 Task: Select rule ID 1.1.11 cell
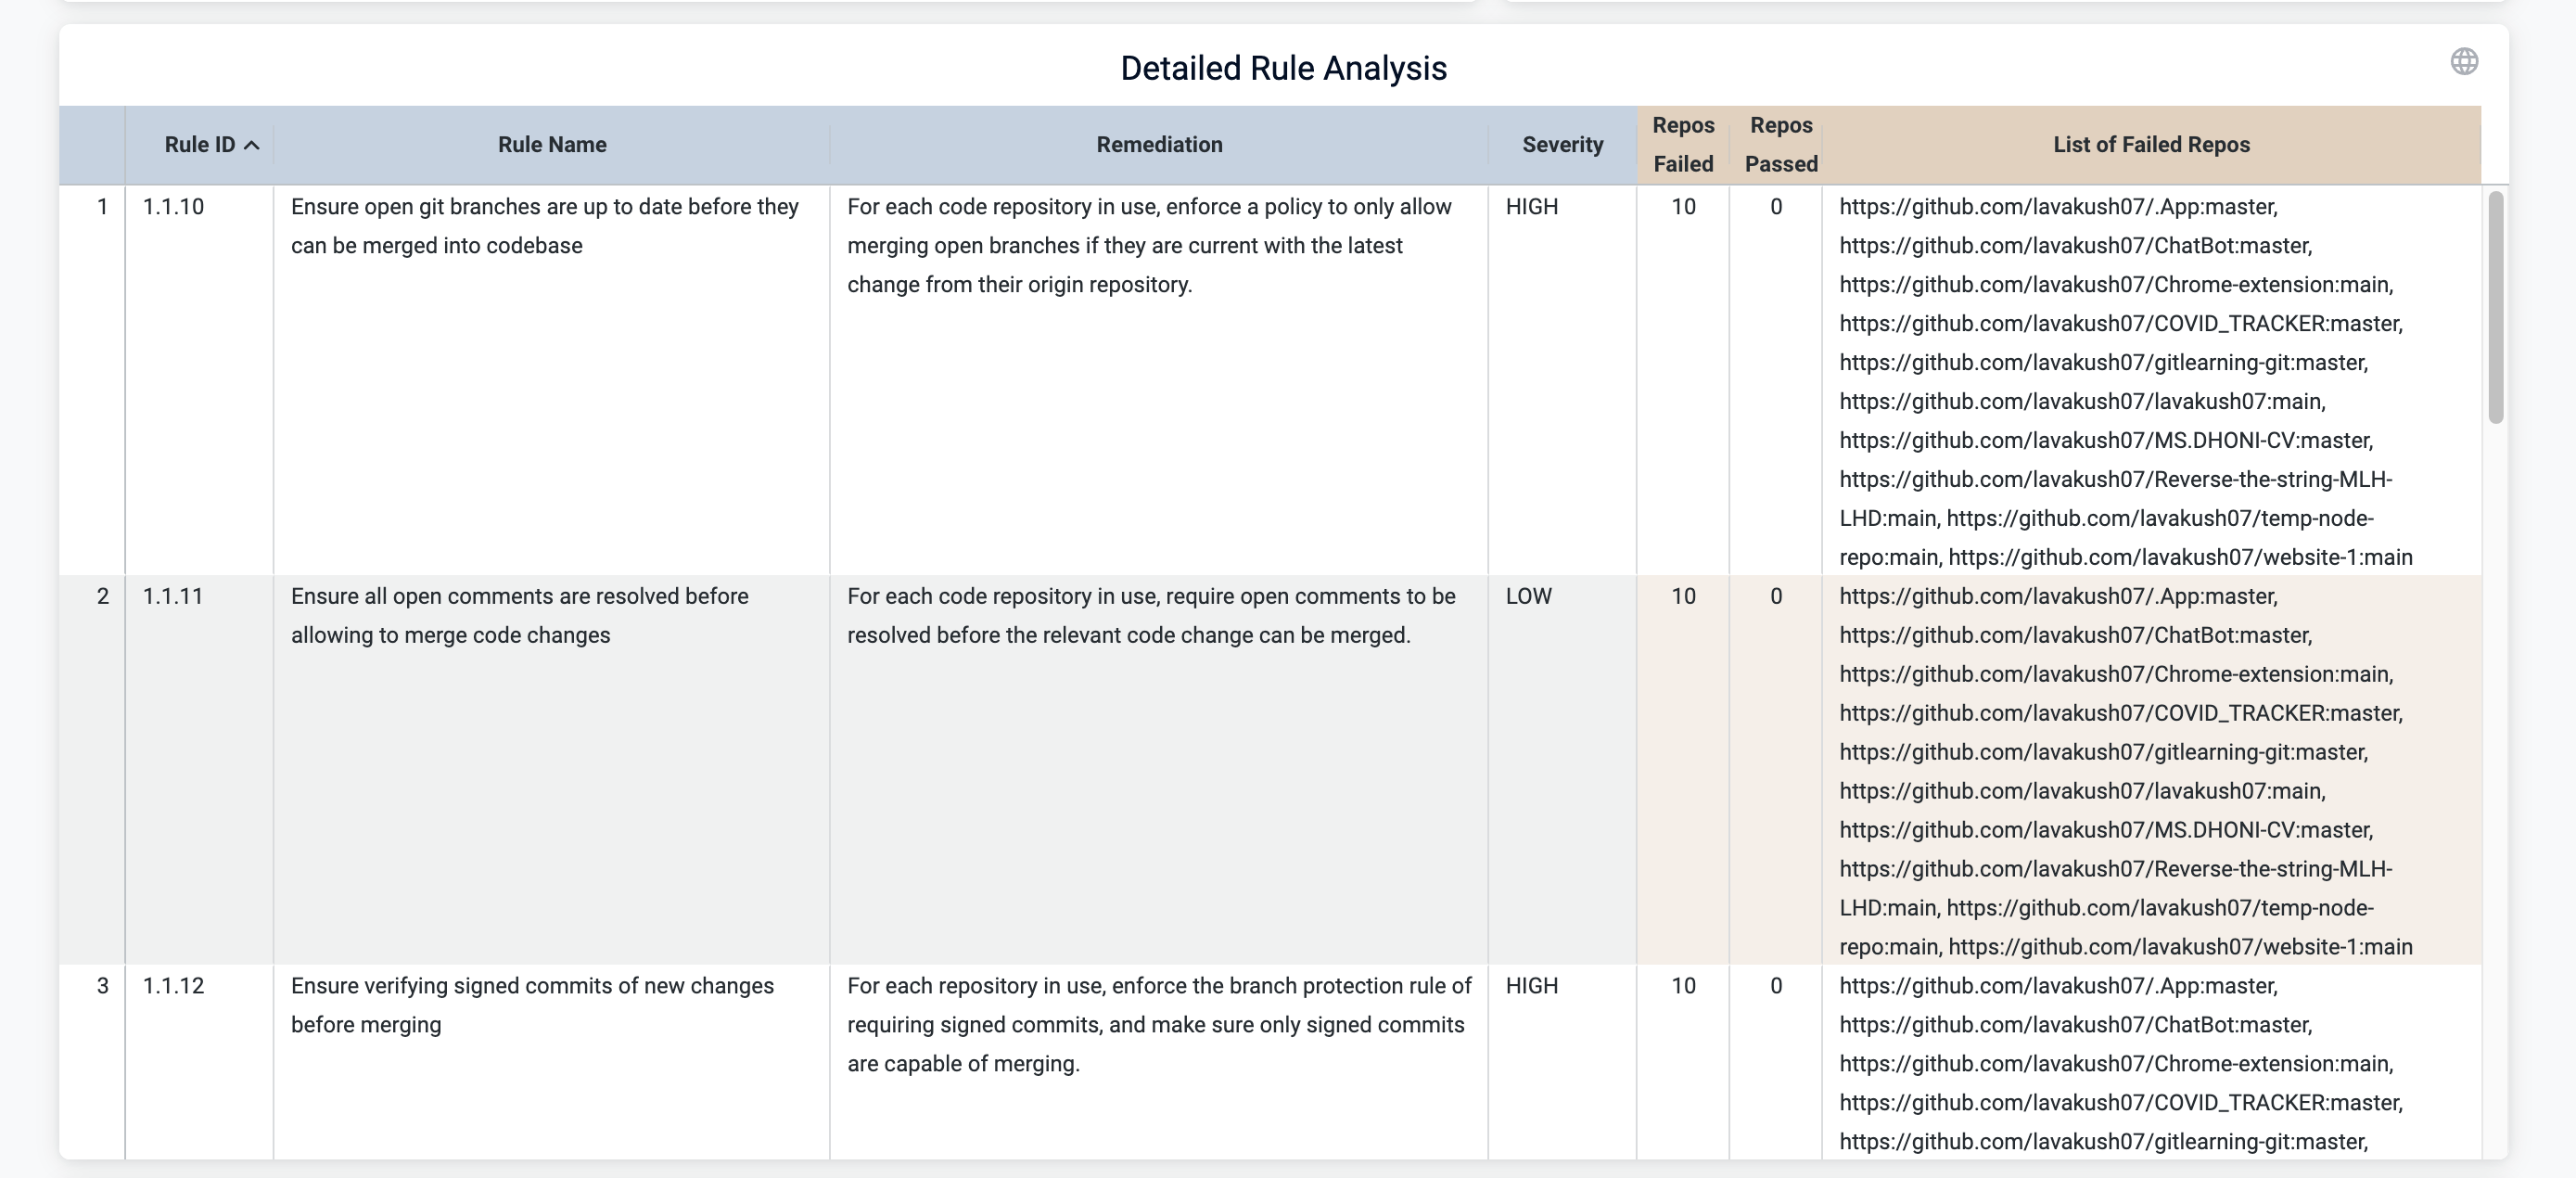coord(173,597)
